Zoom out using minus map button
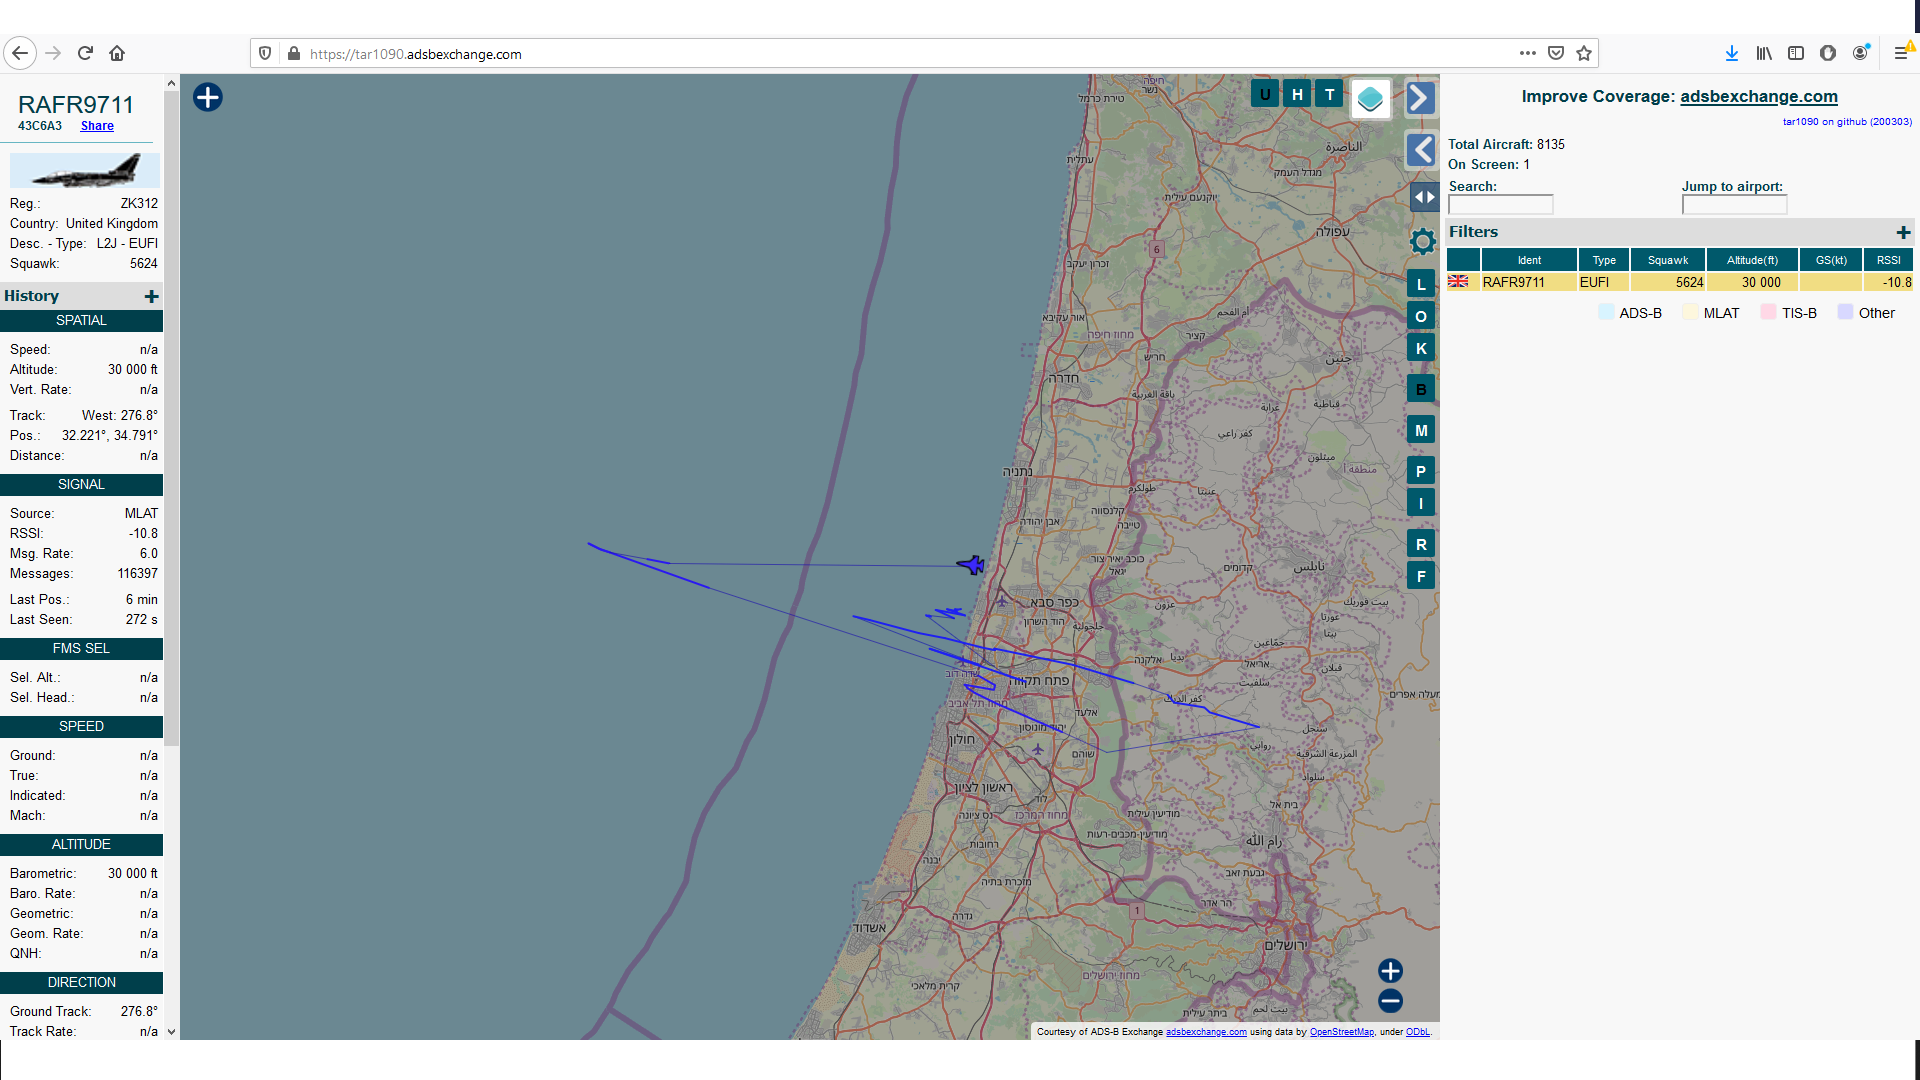The image size is (1920, 1080). tap(1390, 1001)
